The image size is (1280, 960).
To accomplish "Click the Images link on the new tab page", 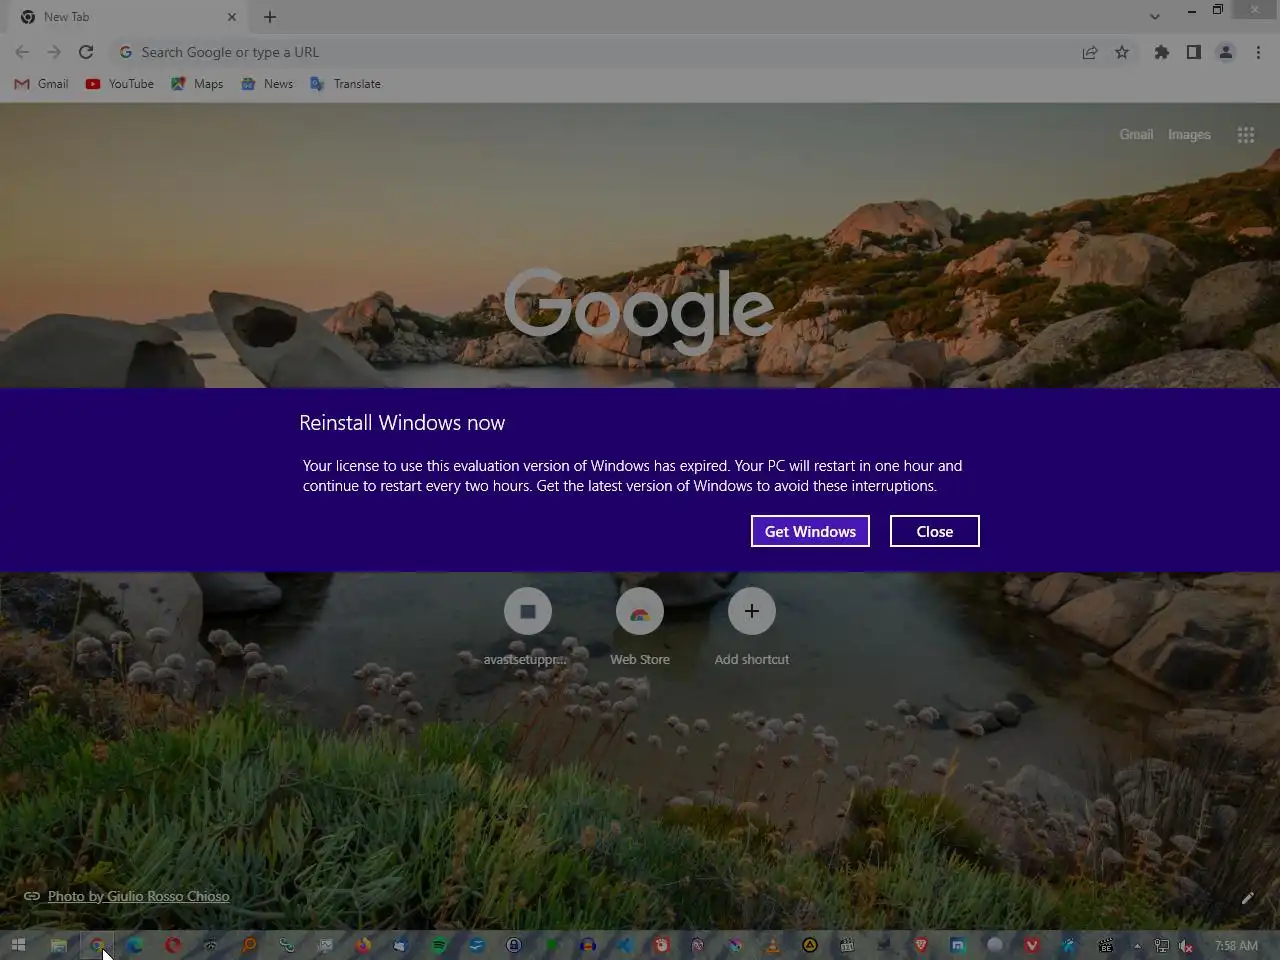I will (x=1189, y=134).
